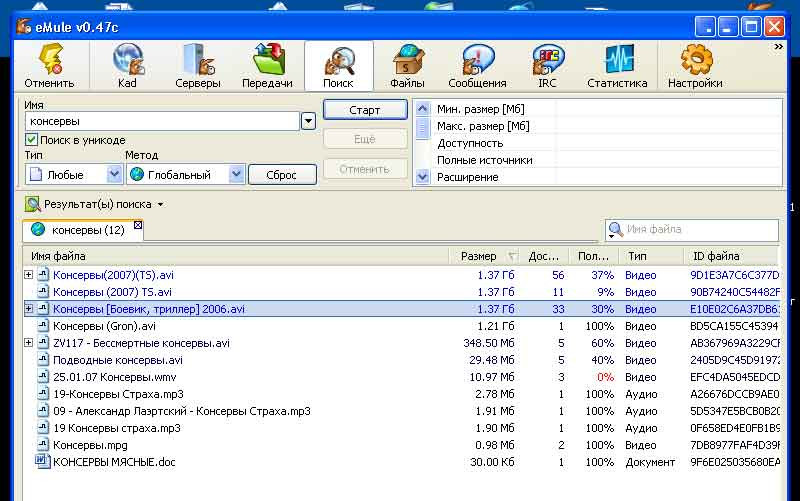Toggle the 'Поиск в уникоде' checkbox
This screenshot has height=501, width=800.
32,140
